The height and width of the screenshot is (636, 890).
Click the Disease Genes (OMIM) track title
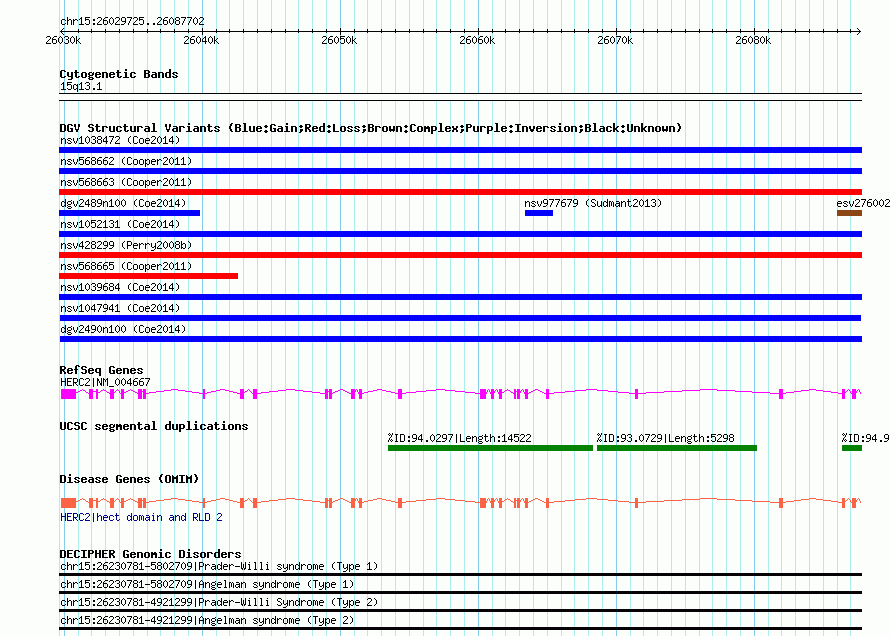pyautogui.click(x=129, y=479)
